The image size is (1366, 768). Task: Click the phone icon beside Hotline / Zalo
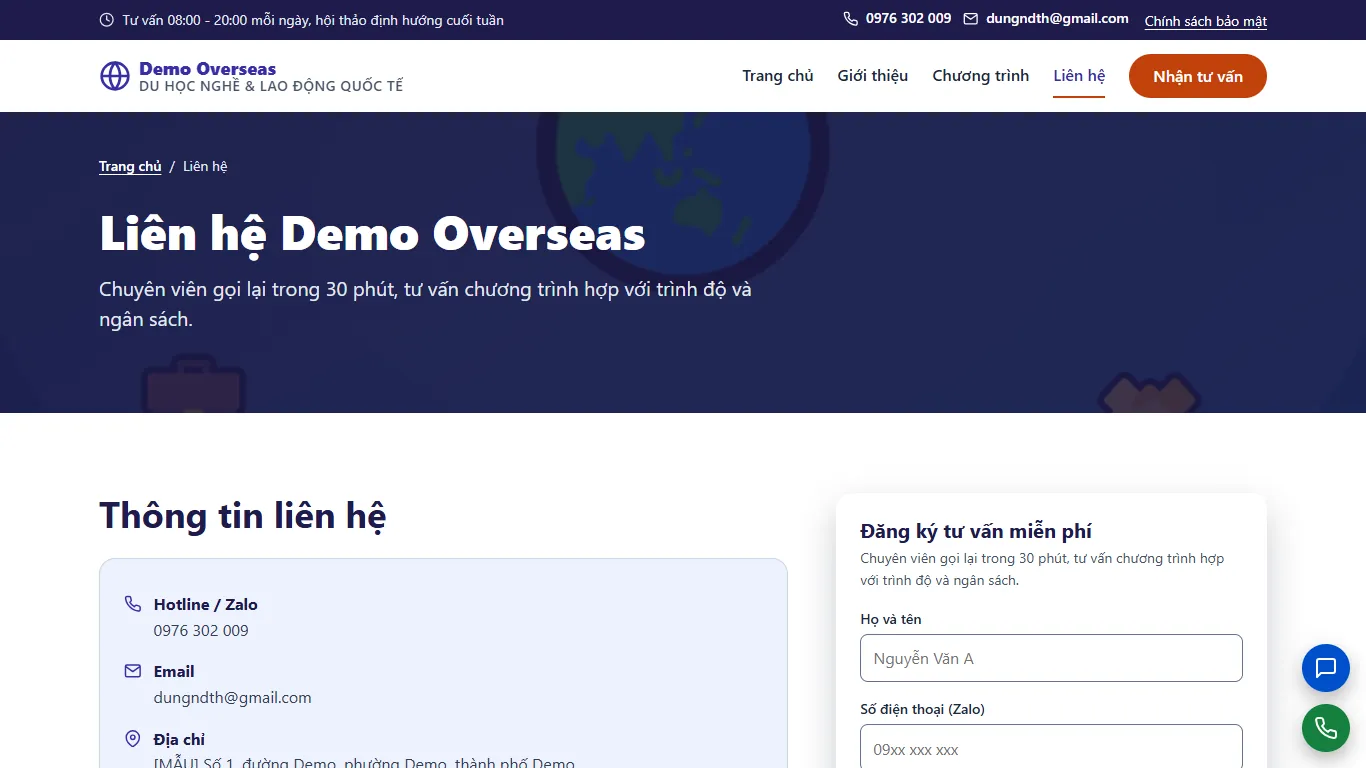tap(133, 604)
